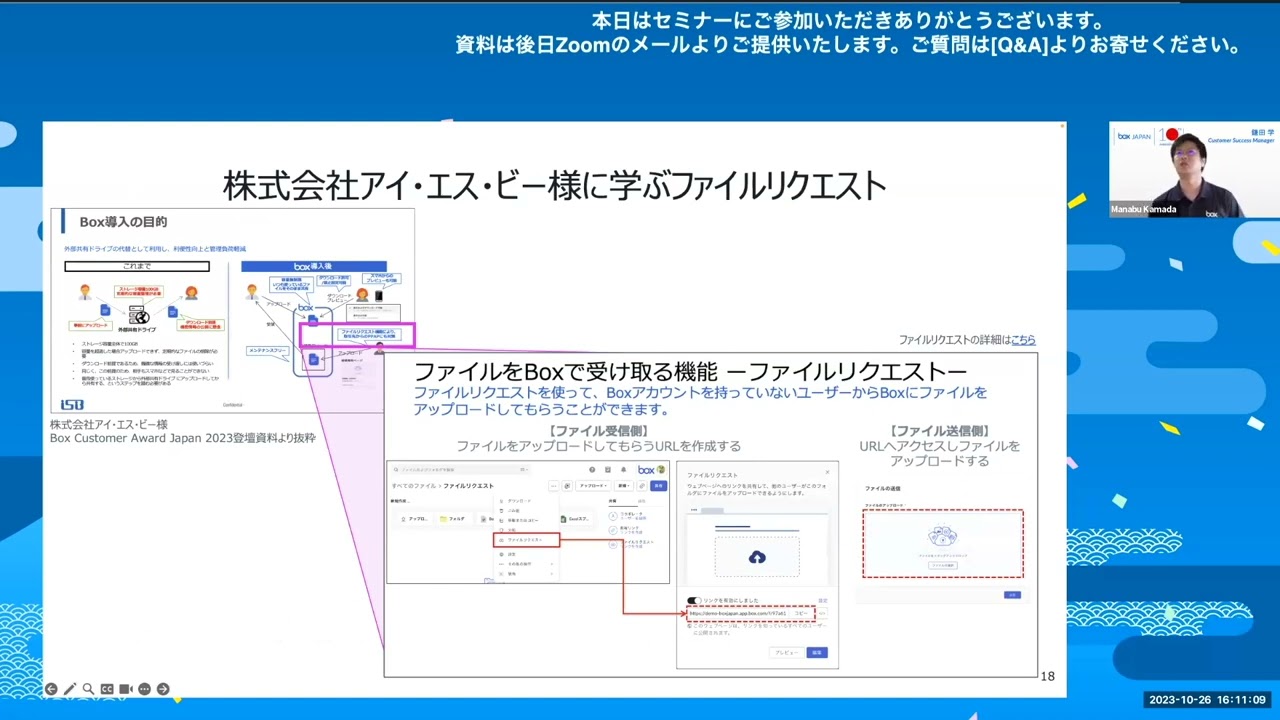The width and height of the screenshot is (1280, 720).
Task: Click the slide page number 18
Action: [x=1048, y=676]
